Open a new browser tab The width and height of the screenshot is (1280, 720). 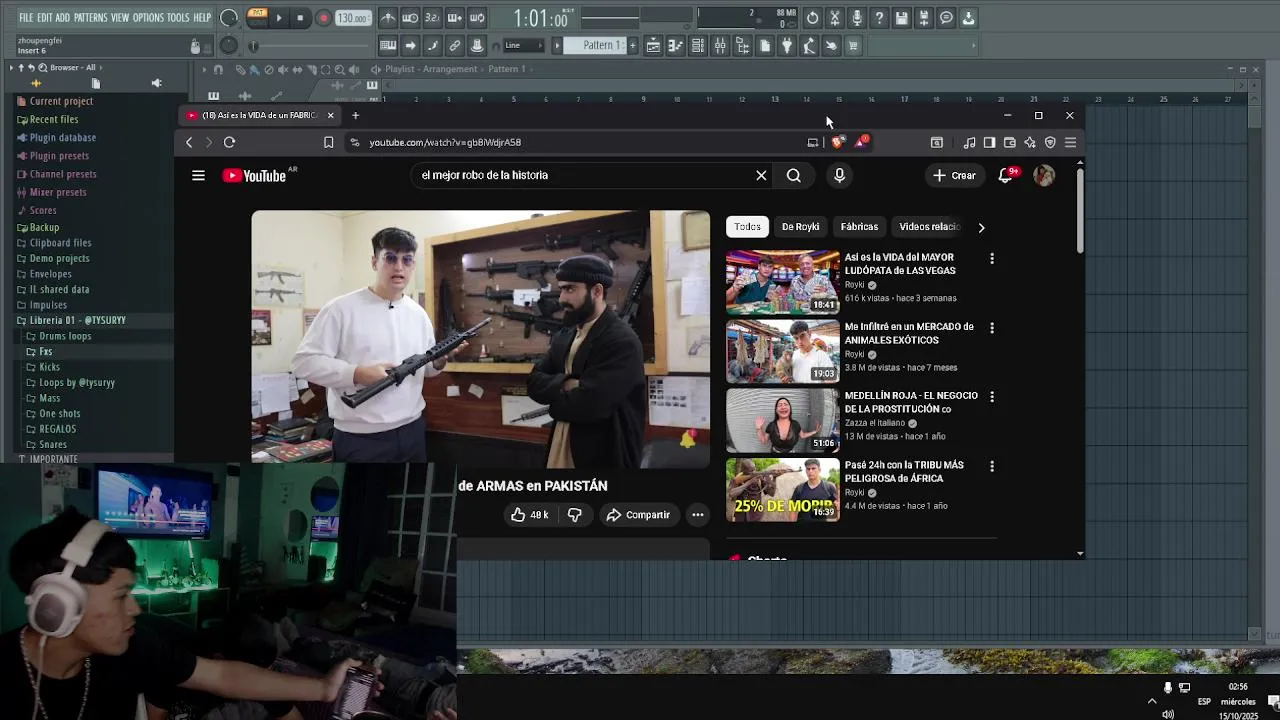coord(355,115)
